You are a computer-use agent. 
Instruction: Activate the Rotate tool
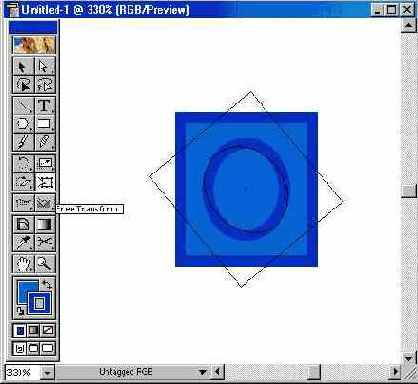[x=23, y=163]
